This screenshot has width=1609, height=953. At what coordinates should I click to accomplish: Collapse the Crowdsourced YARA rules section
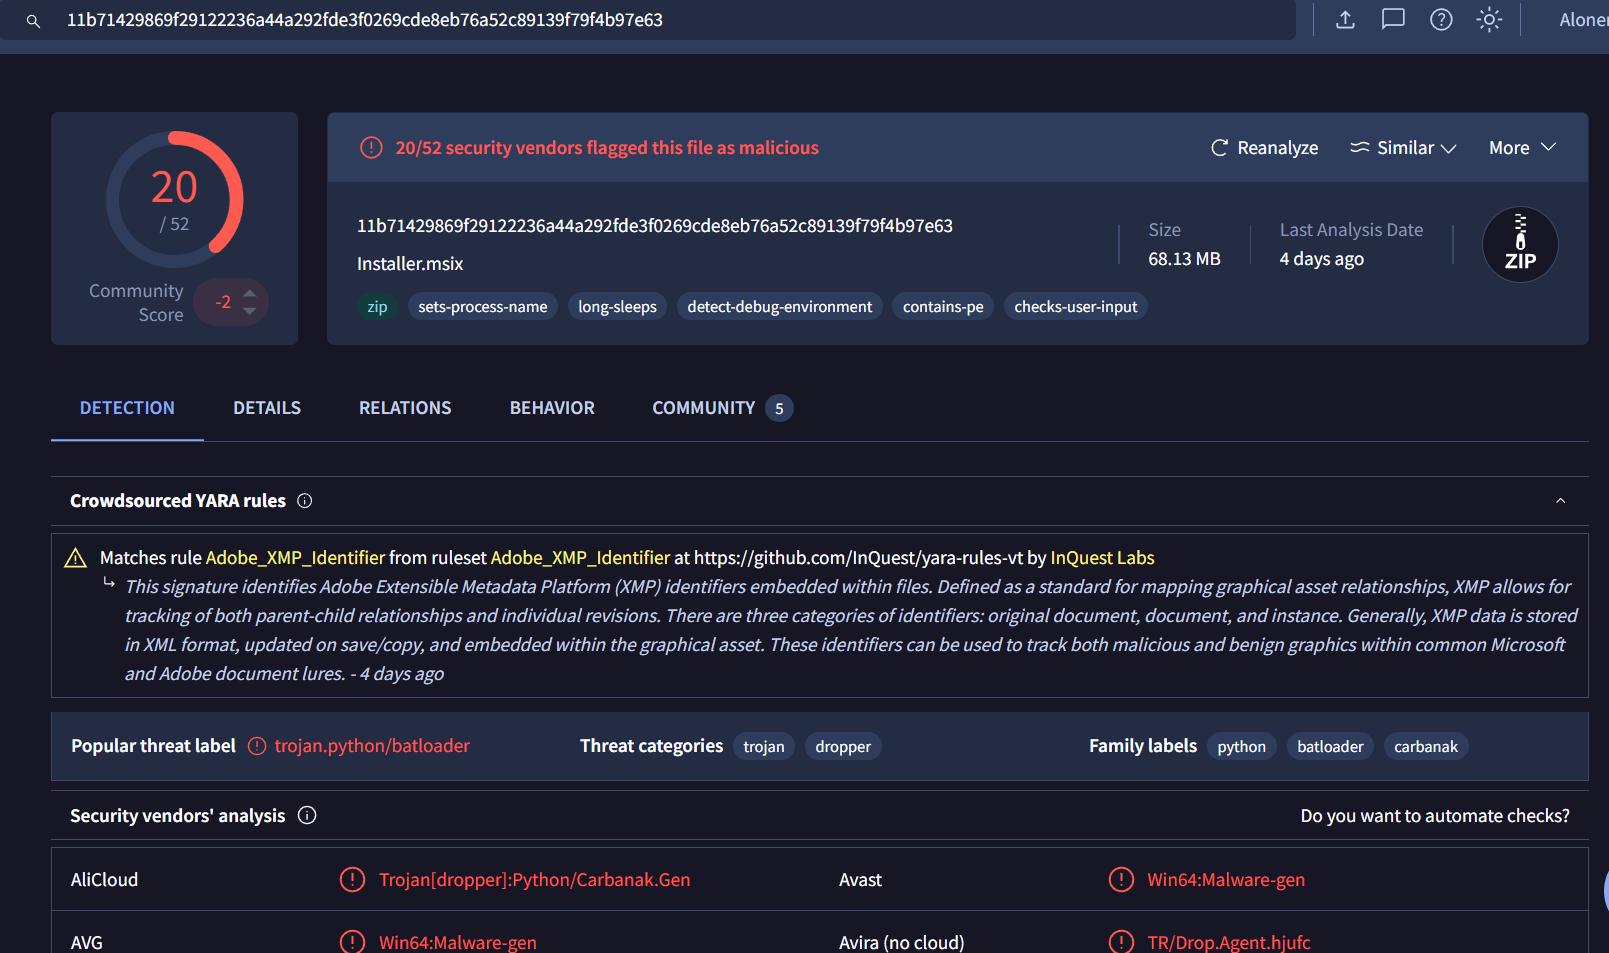pos(1560,501)
